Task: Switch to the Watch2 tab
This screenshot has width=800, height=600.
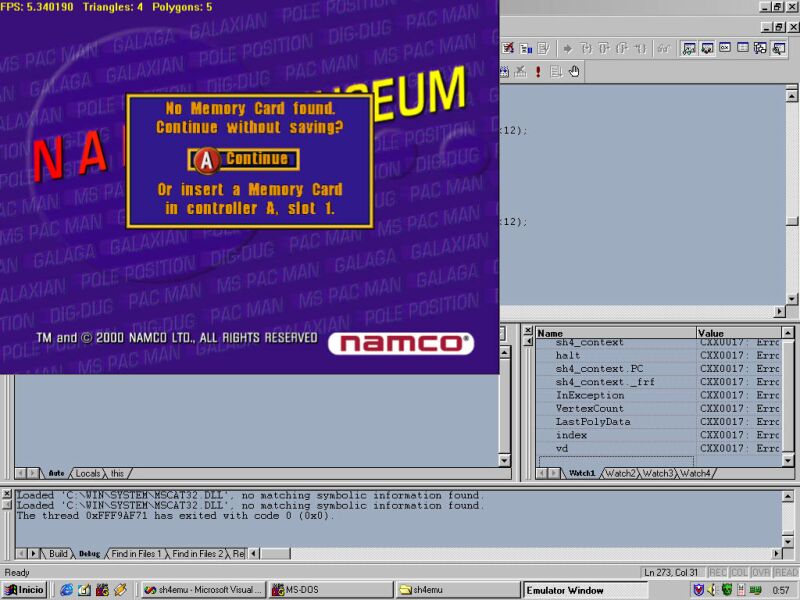Action: (x=620, y=473)
